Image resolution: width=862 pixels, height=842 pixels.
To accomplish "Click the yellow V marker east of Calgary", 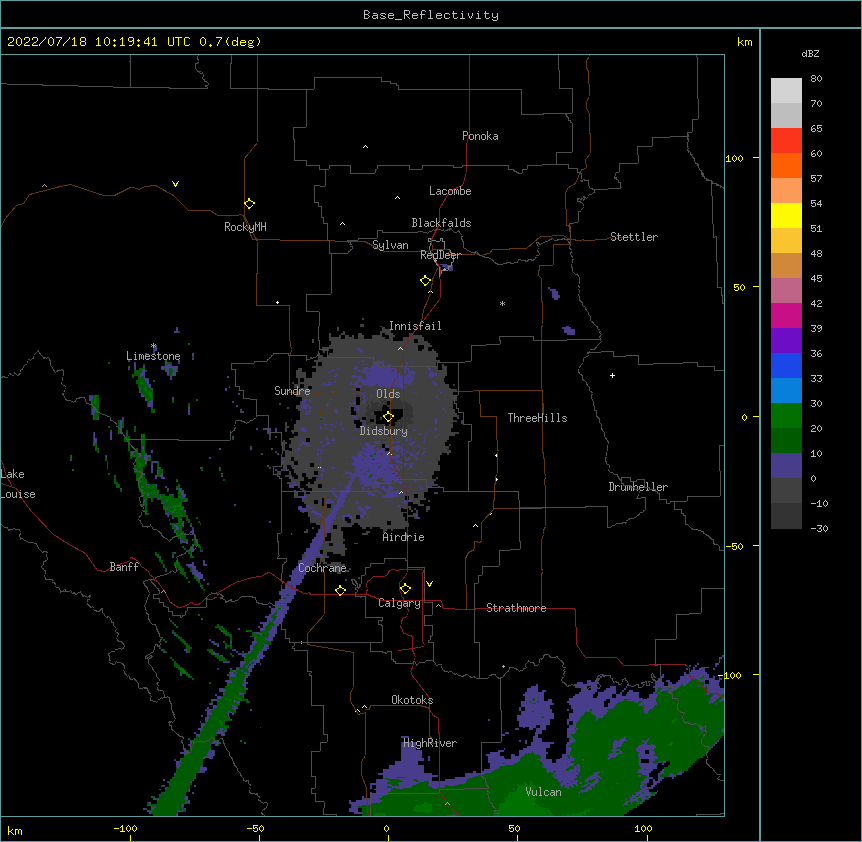I will 429,584.
